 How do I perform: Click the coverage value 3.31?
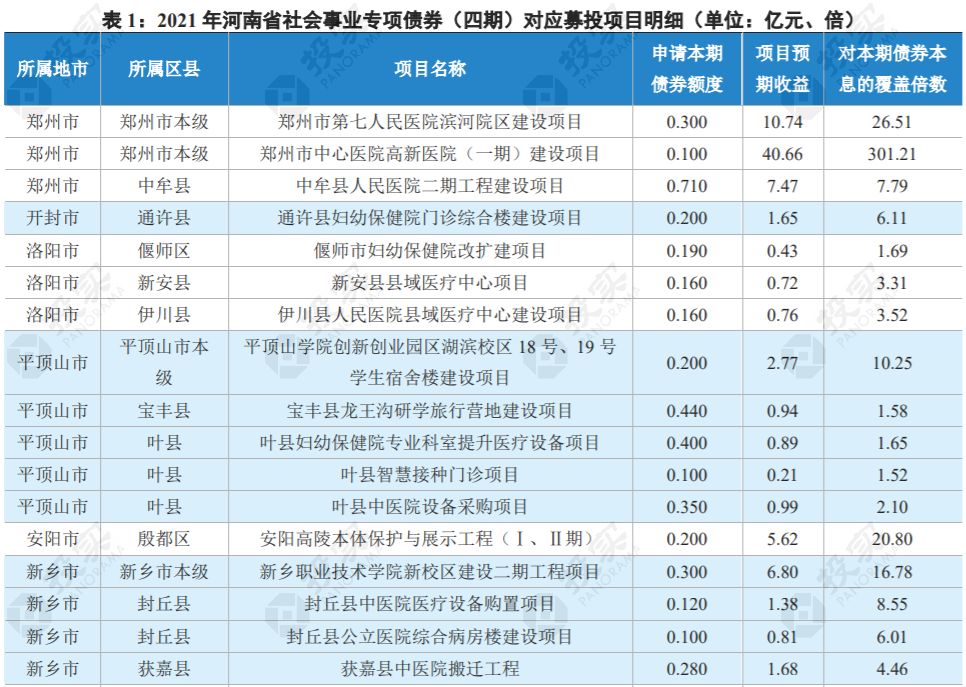(892, 283)
